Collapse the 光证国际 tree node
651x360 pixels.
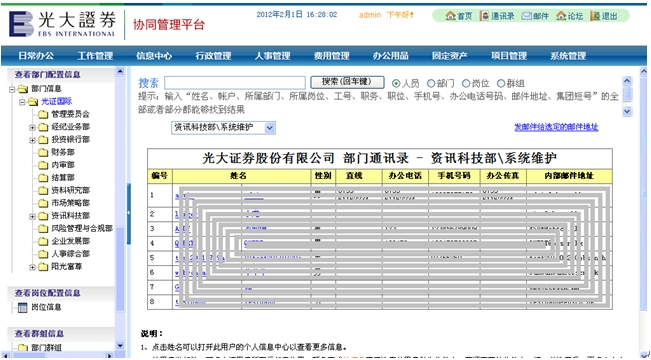click(22, 102)
